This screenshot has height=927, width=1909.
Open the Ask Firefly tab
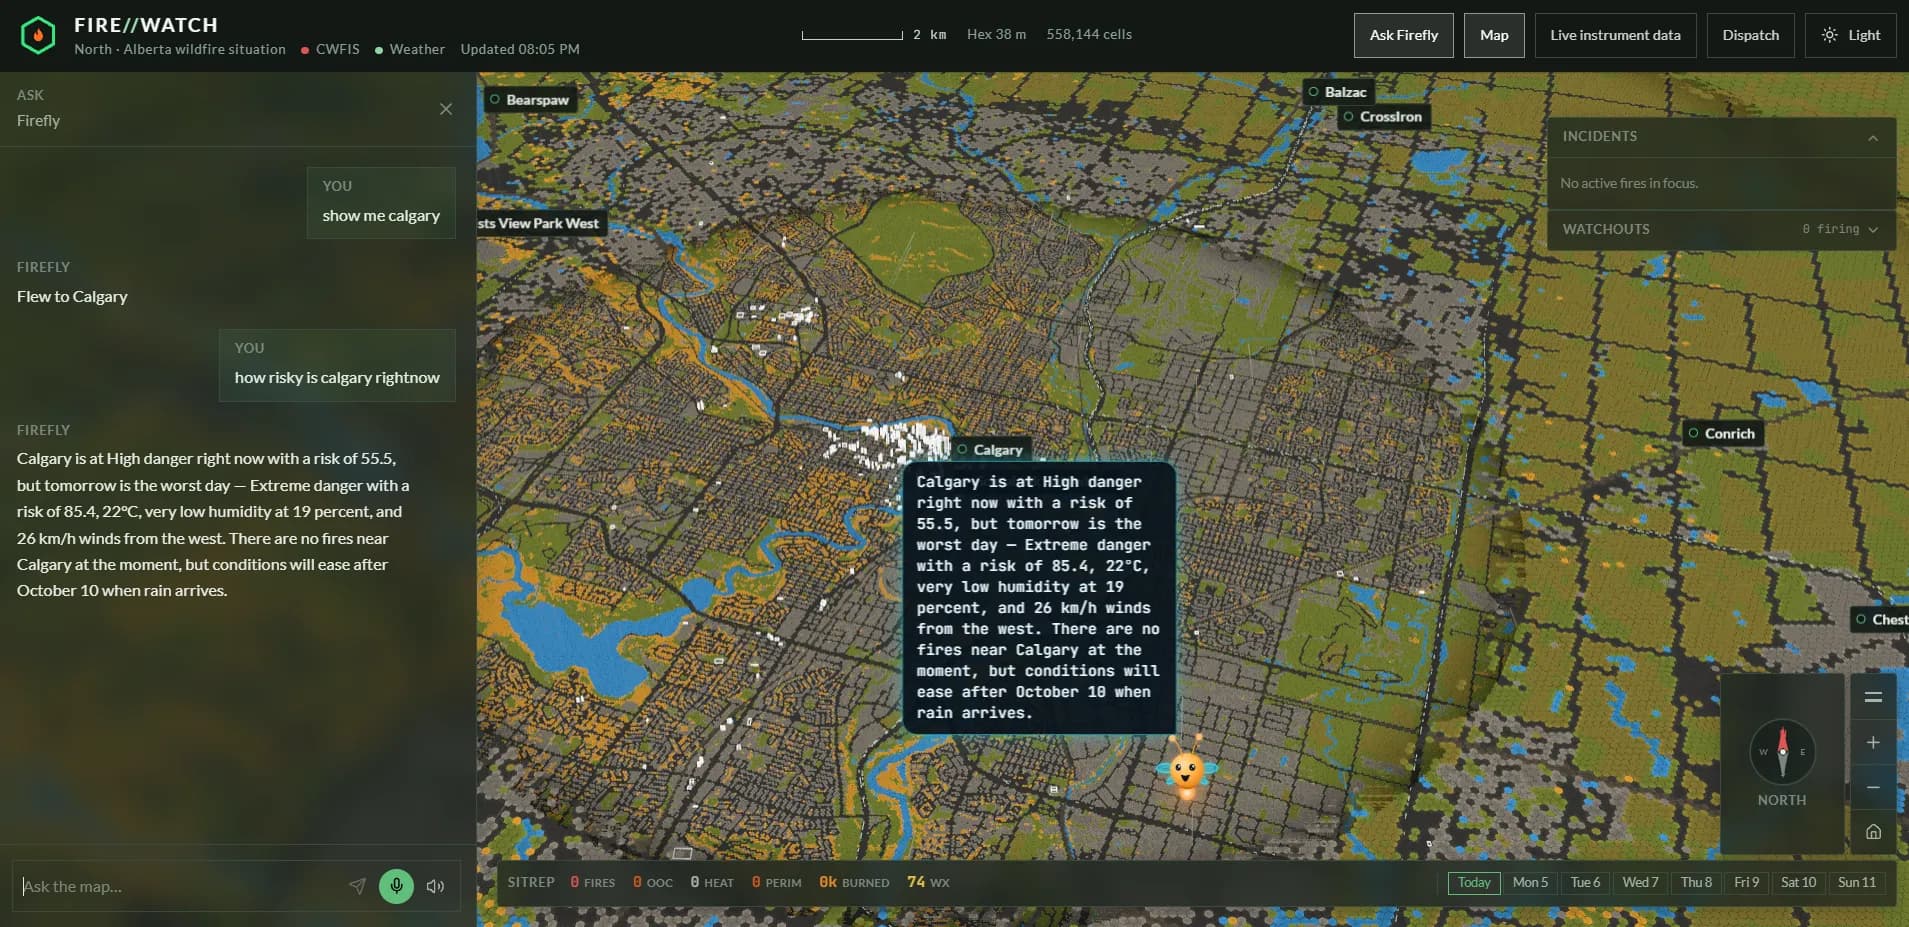tap(1404, 35)
